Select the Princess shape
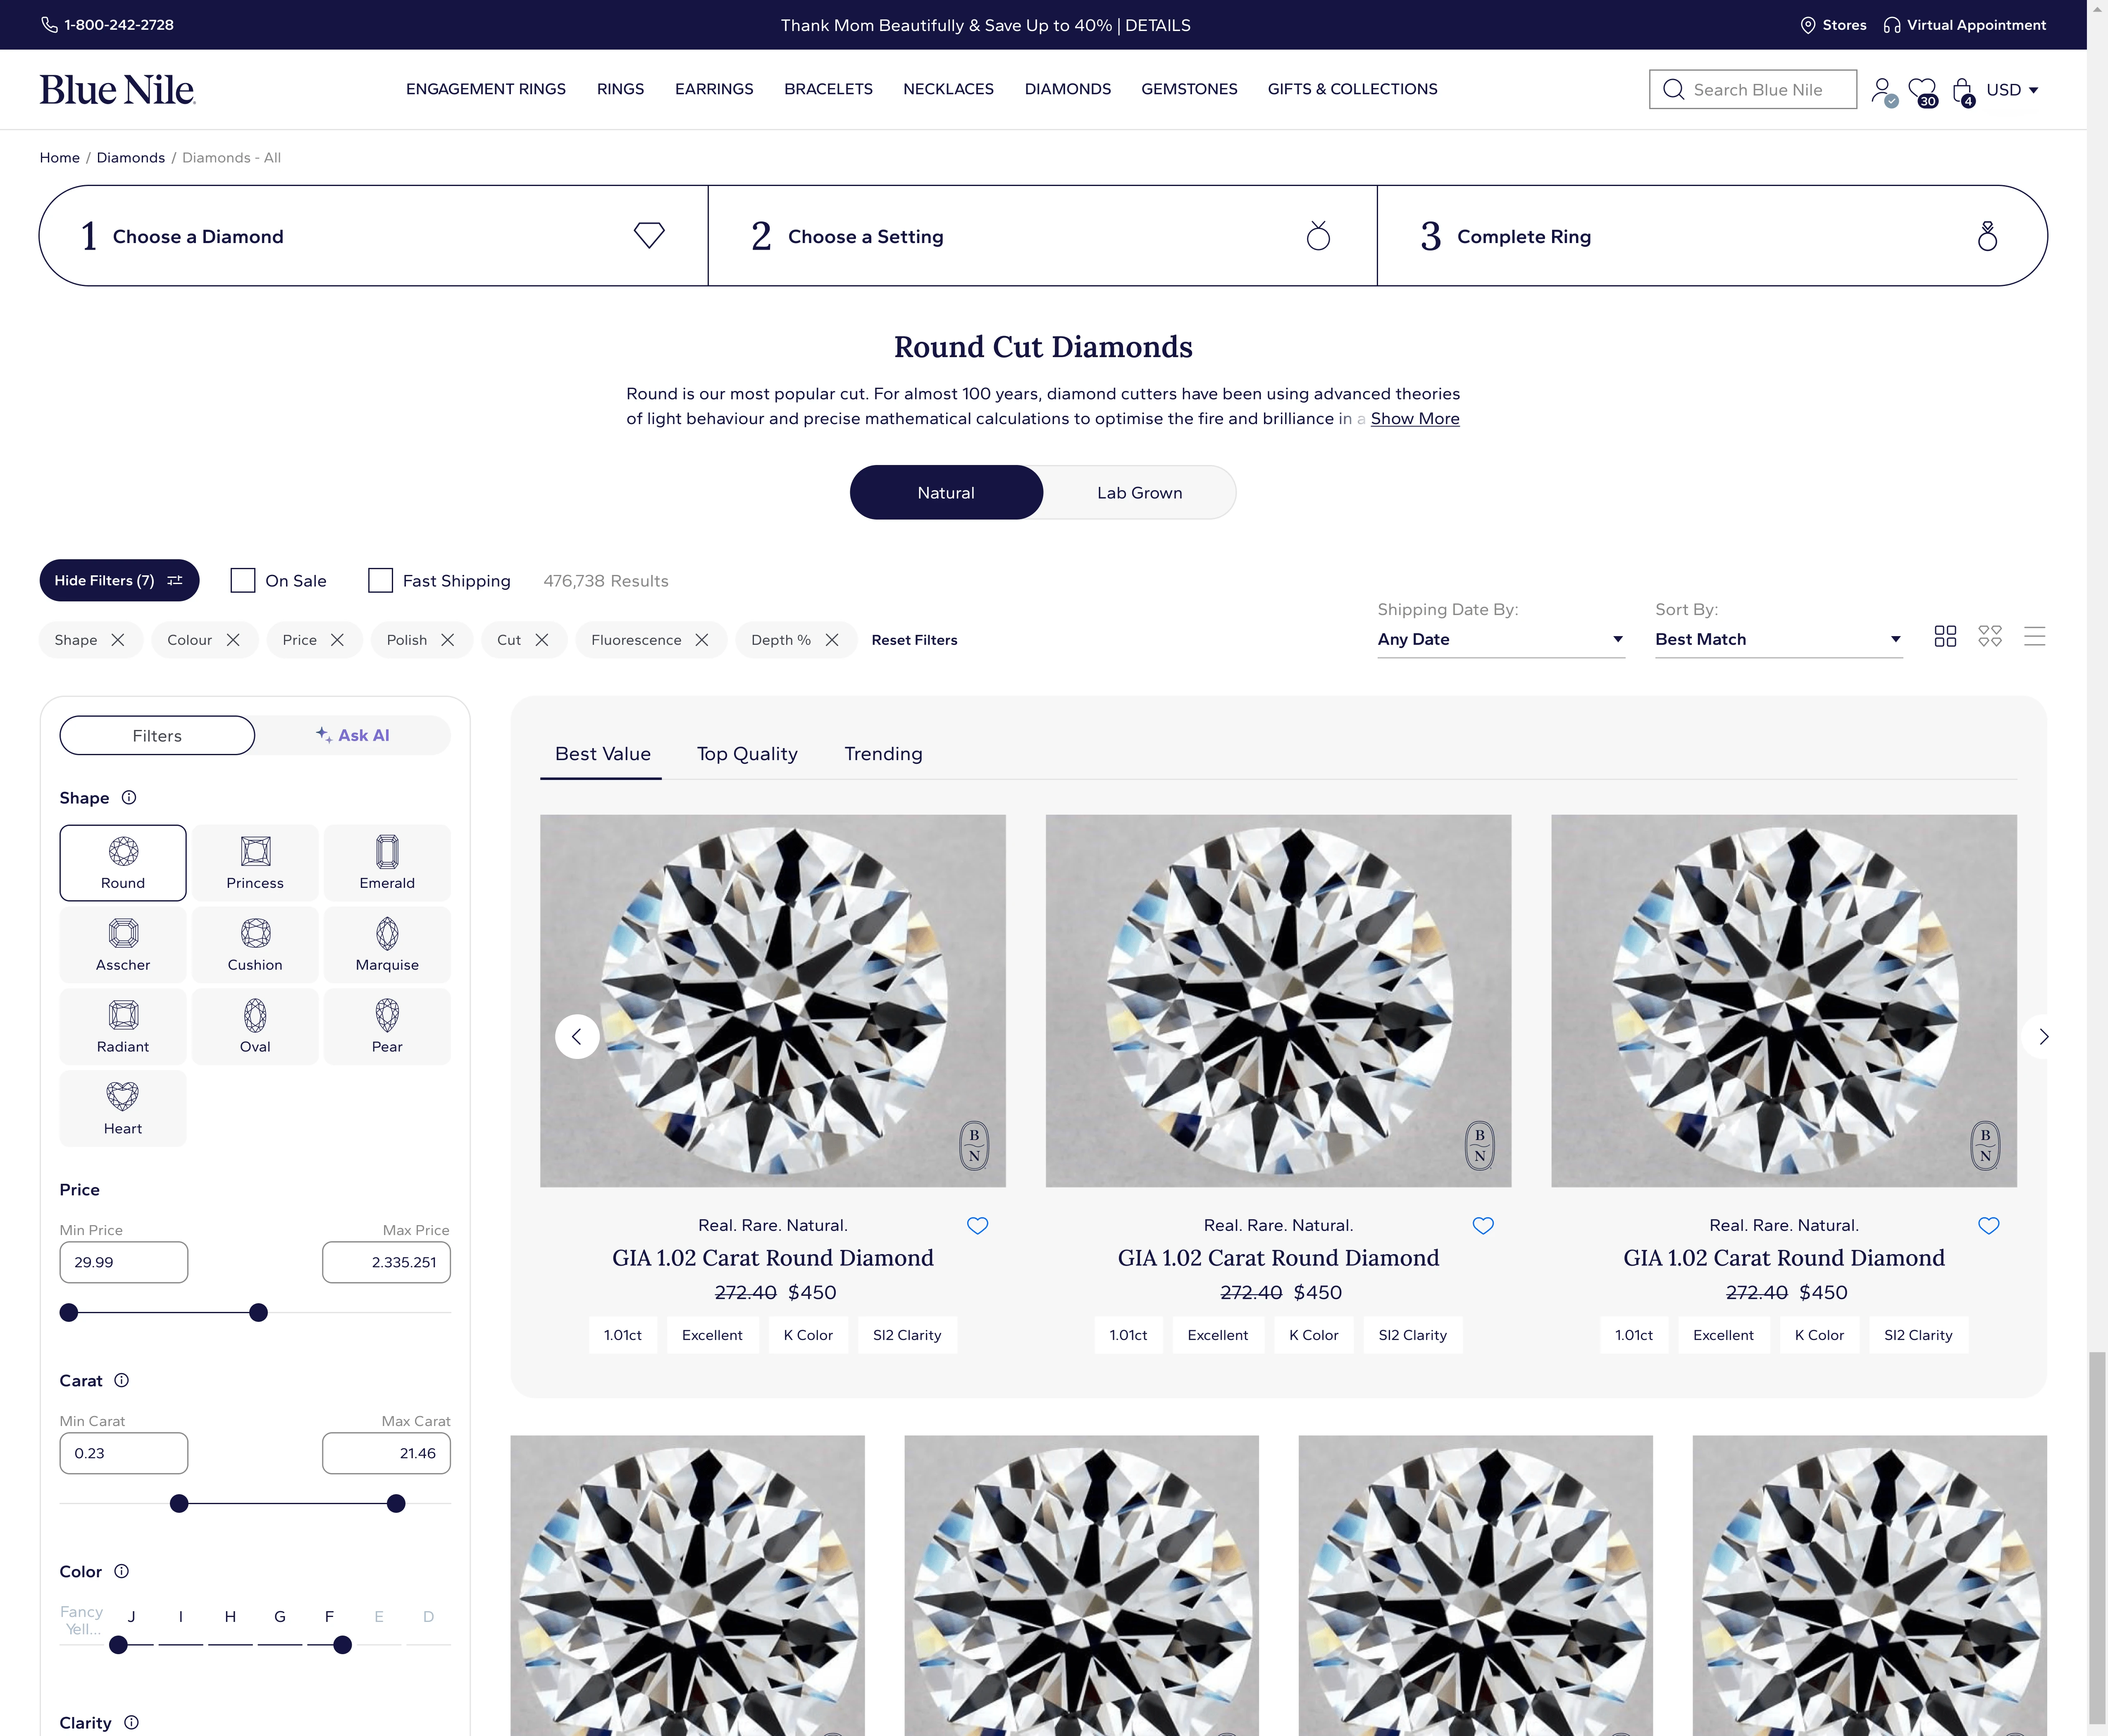The height and width of the screenshot is (1736, 2108). coord(255,863)
